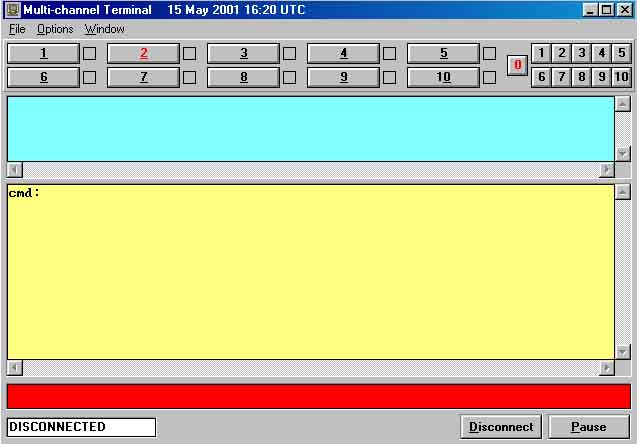Select channel button 9
Viewport: 637px width, 444px height.
pos(343,77)
